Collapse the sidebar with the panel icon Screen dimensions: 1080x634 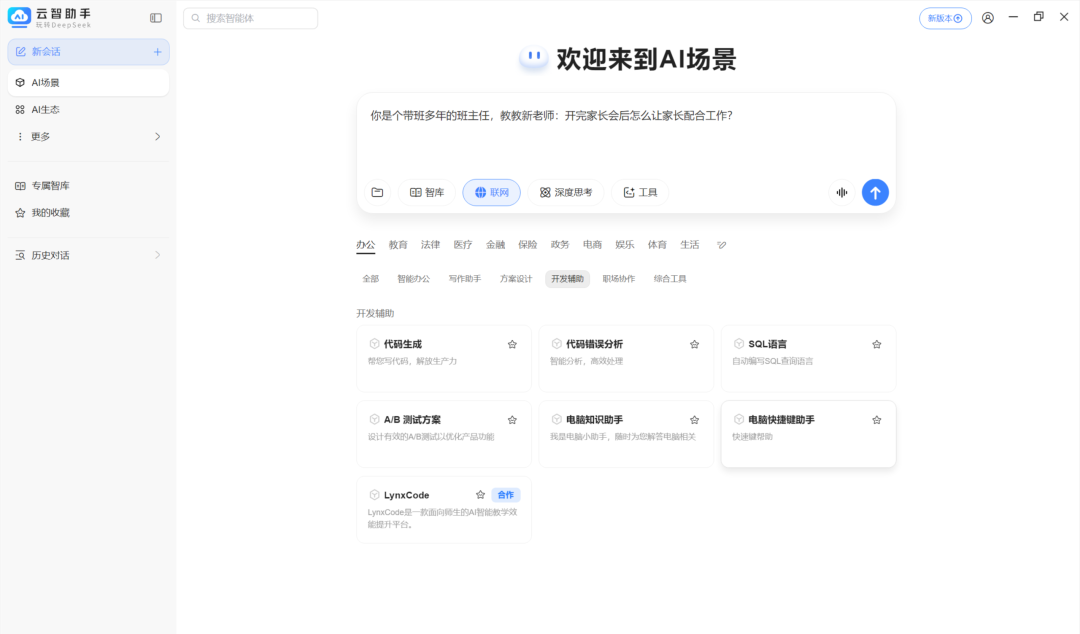[x=156, y=18]
